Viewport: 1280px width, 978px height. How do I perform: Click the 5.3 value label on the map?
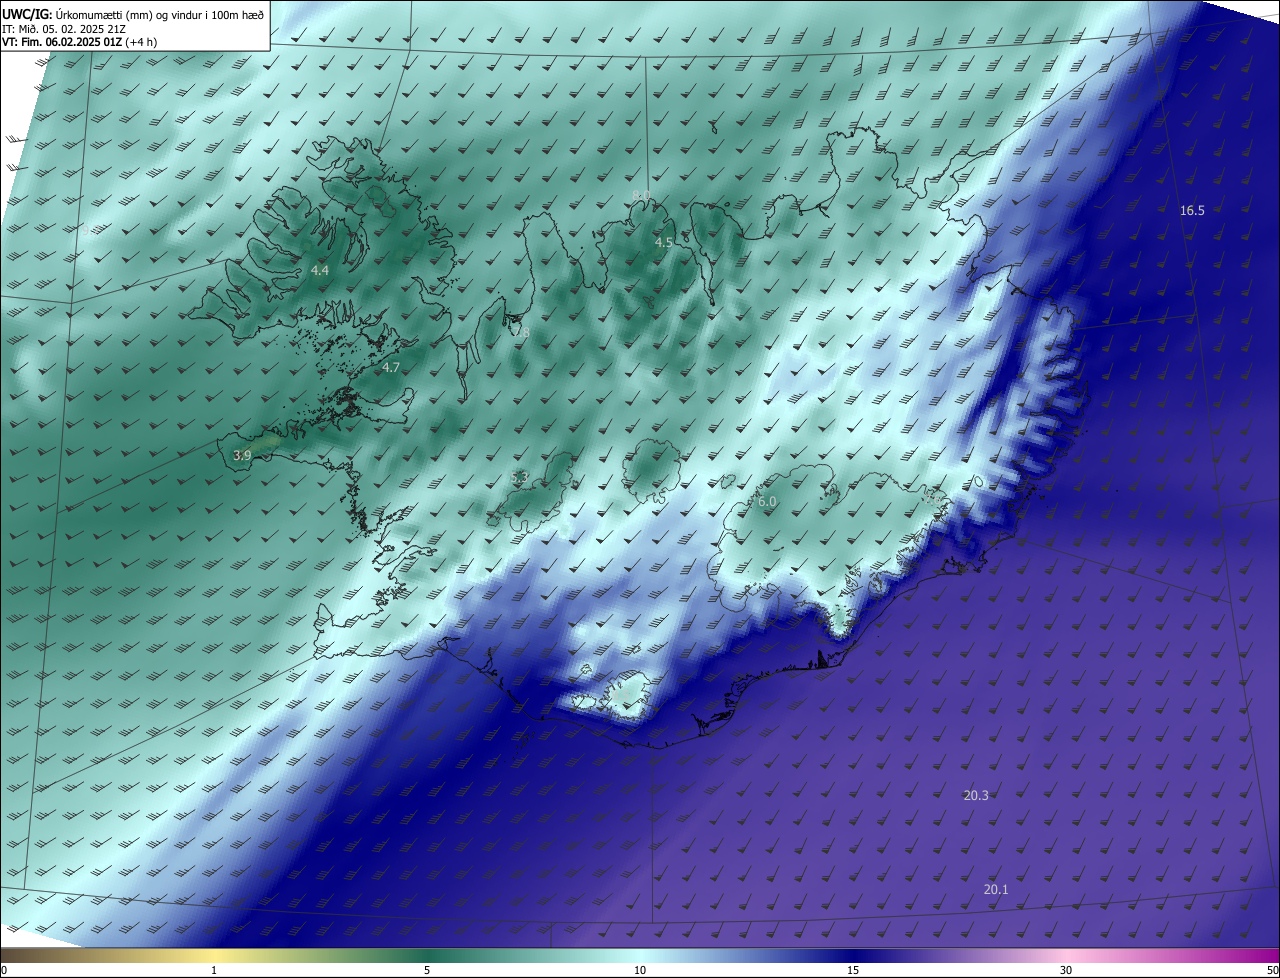[x=519, y=478]
